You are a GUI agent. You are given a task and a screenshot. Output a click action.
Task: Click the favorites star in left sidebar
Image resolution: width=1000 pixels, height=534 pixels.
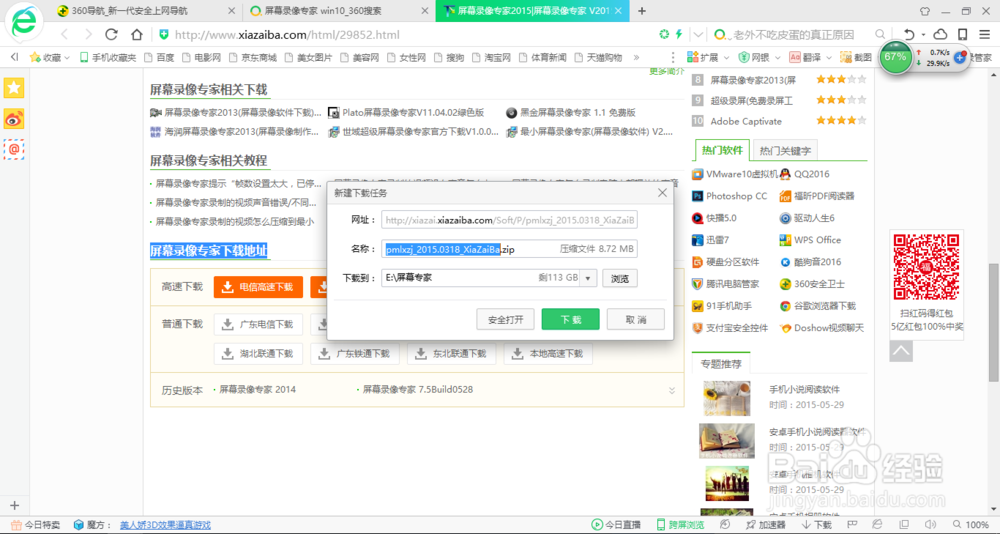14,88
